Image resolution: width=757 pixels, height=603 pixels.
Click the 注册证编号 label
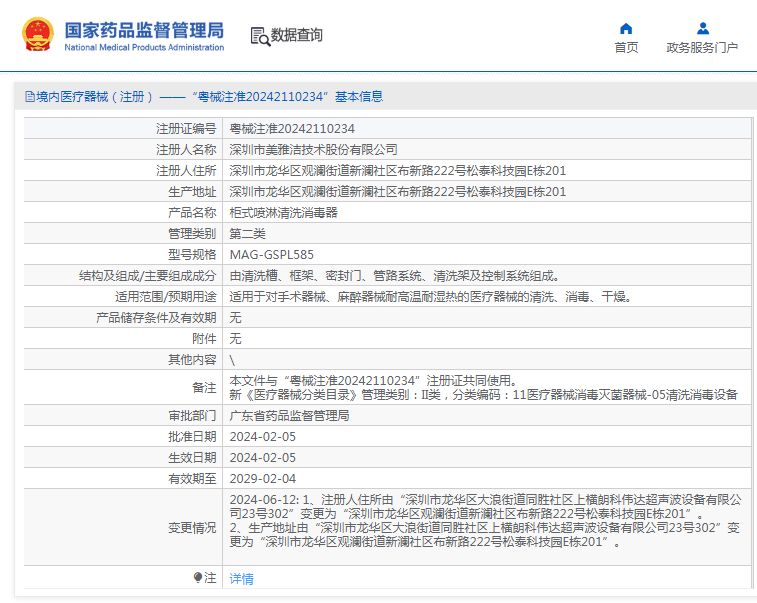click(186, 128)
